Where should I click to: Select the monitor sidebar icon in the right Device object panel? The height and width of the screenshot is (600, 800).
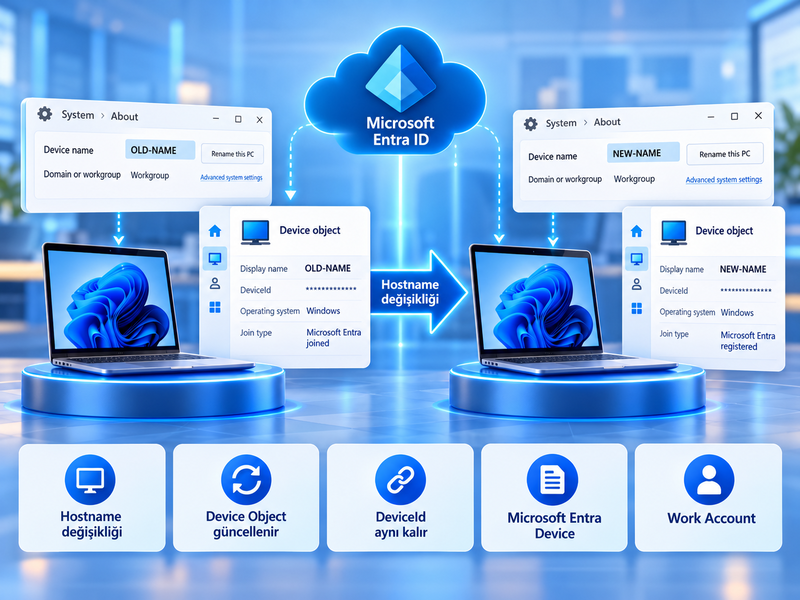(x=636, y=259)
